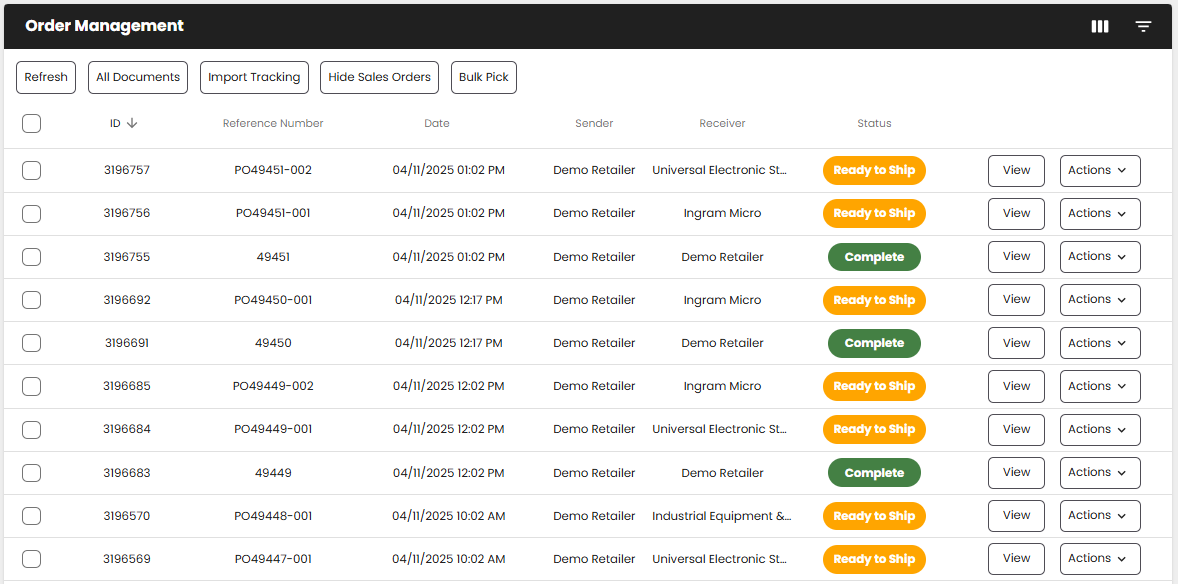Check the box for order 3196757

[x=31, y=170]
